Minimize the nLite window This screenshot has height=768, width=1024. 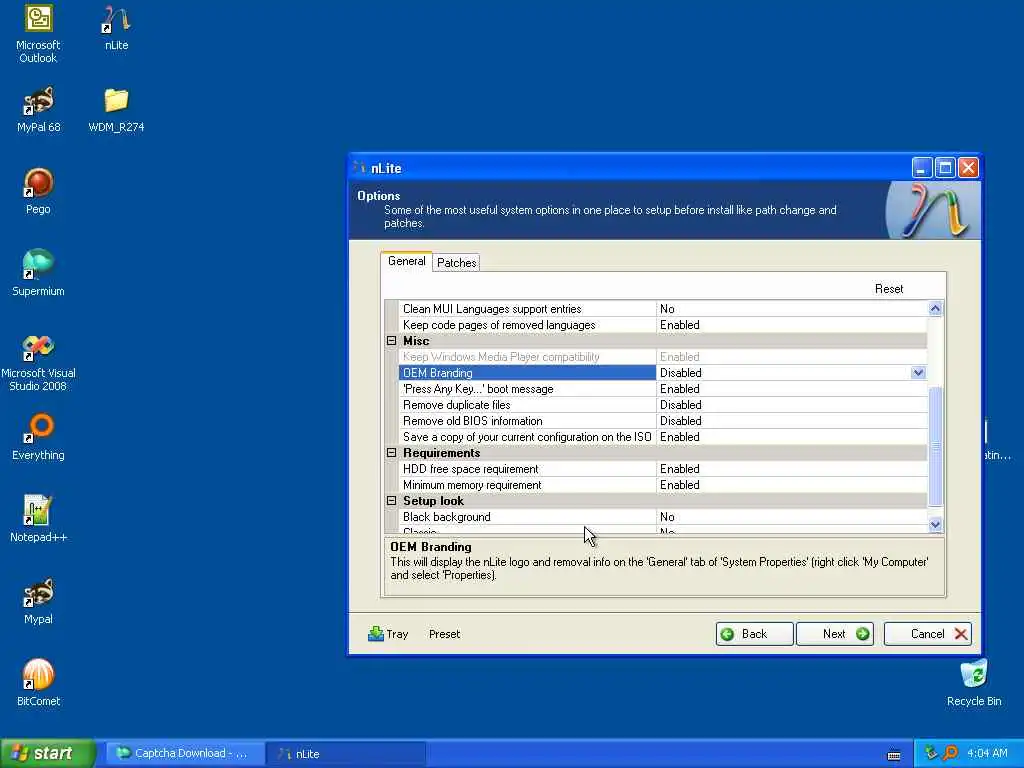point(921,168)
